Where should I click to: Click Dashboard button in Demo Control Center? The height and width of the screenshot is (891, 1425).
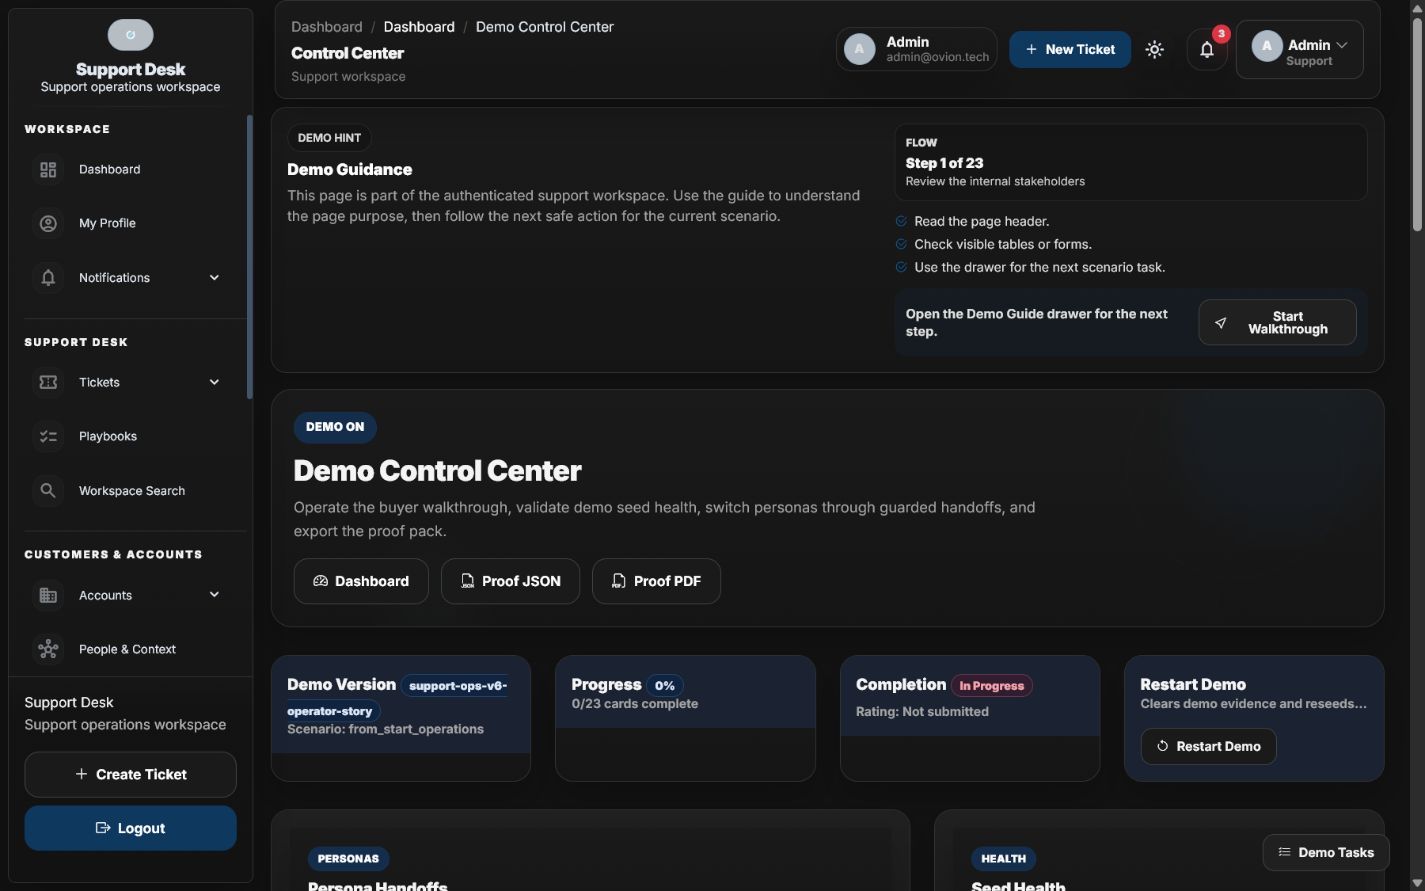tap(361, 581)
